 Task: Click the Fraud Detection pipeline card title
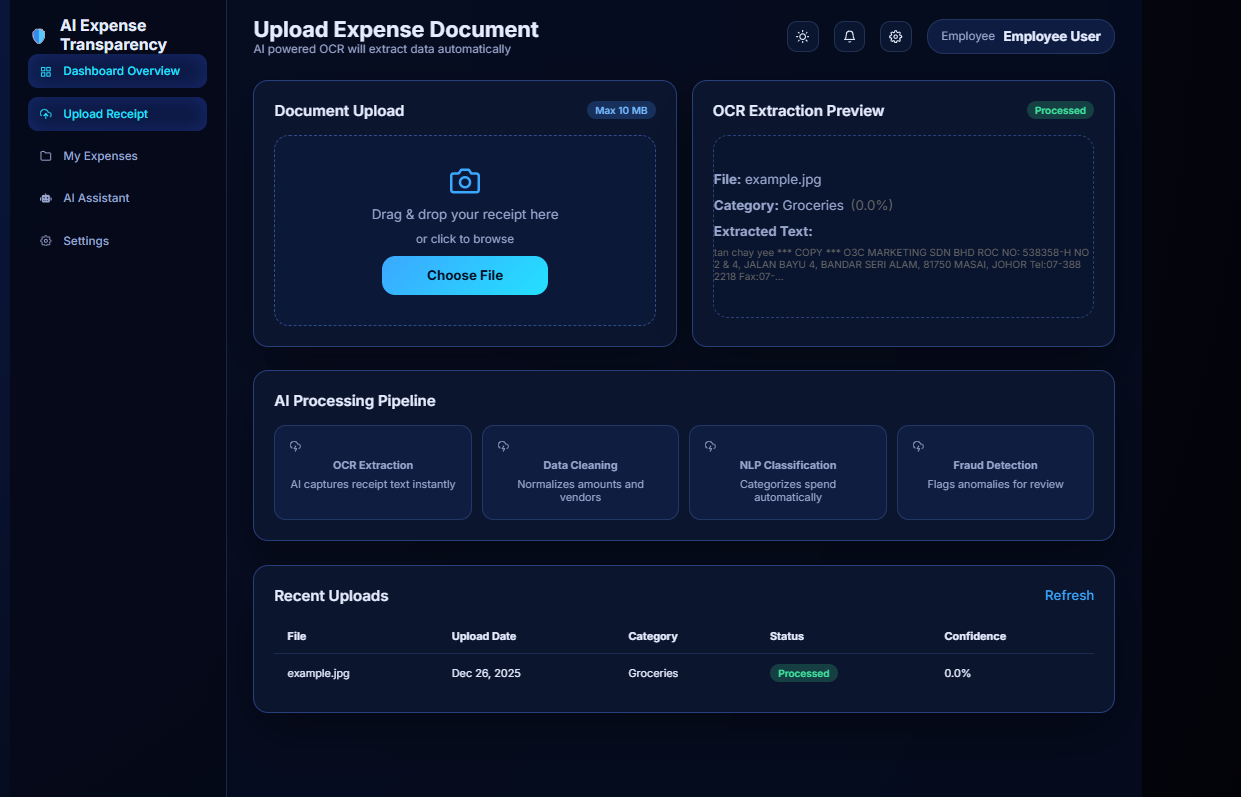[995, 465]
